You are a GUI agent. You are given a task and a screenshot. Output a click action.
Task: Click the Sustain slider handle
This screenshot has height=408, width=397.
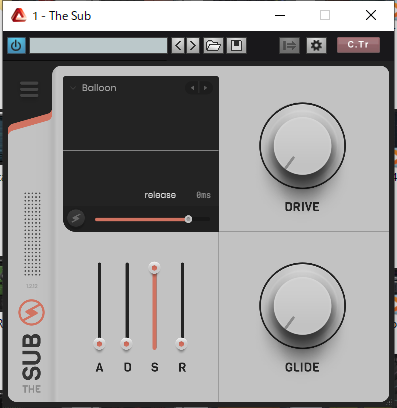pyautogui.click(x=154, y=268)
